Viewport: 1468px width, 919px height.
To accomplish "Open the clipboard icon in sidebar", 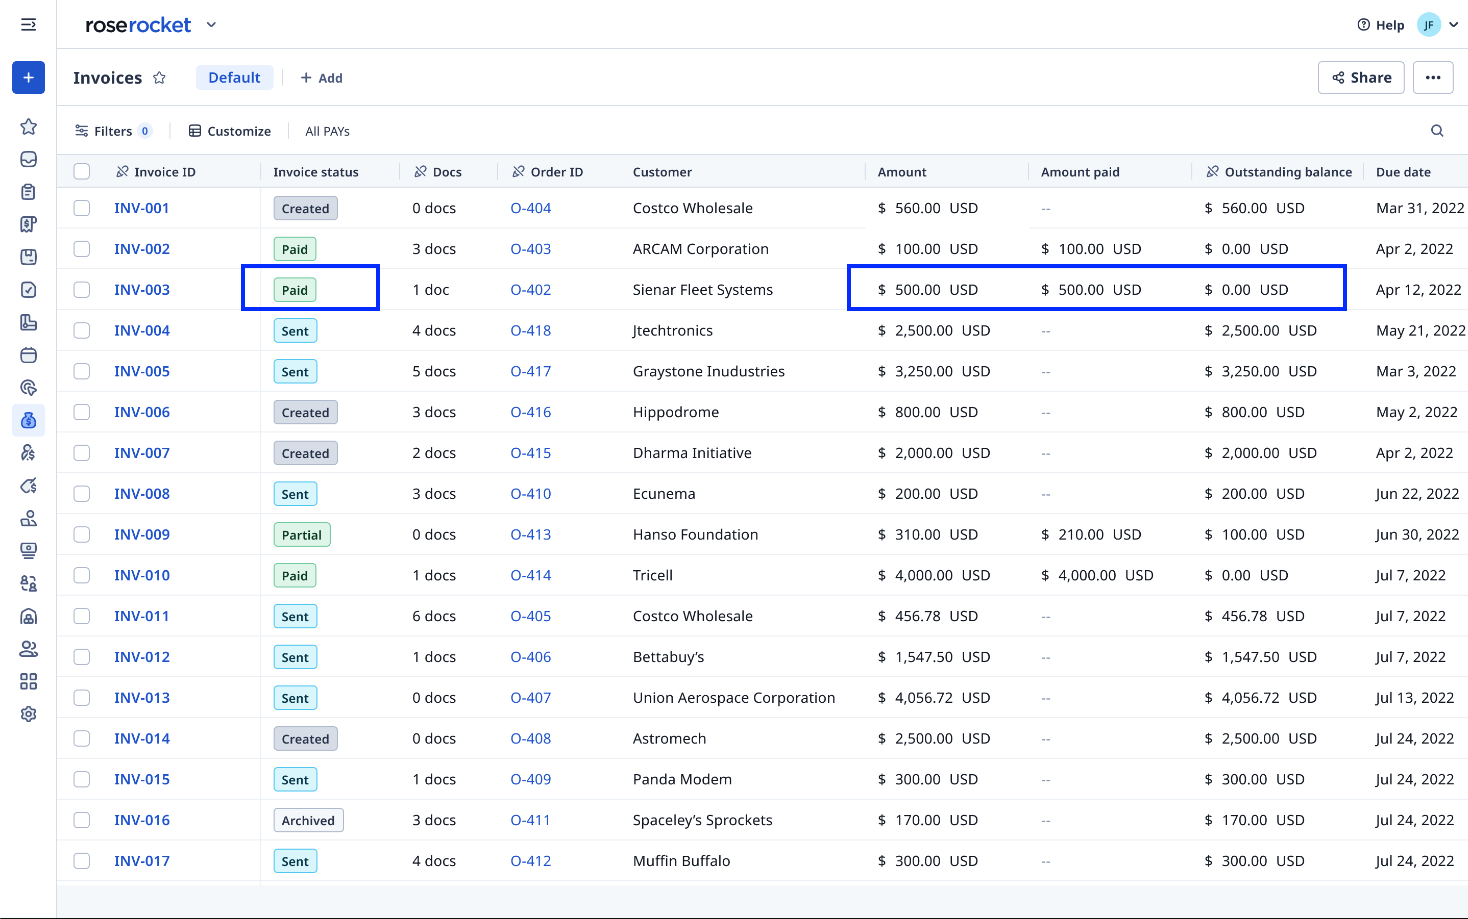I will click(x=28, y=191).
